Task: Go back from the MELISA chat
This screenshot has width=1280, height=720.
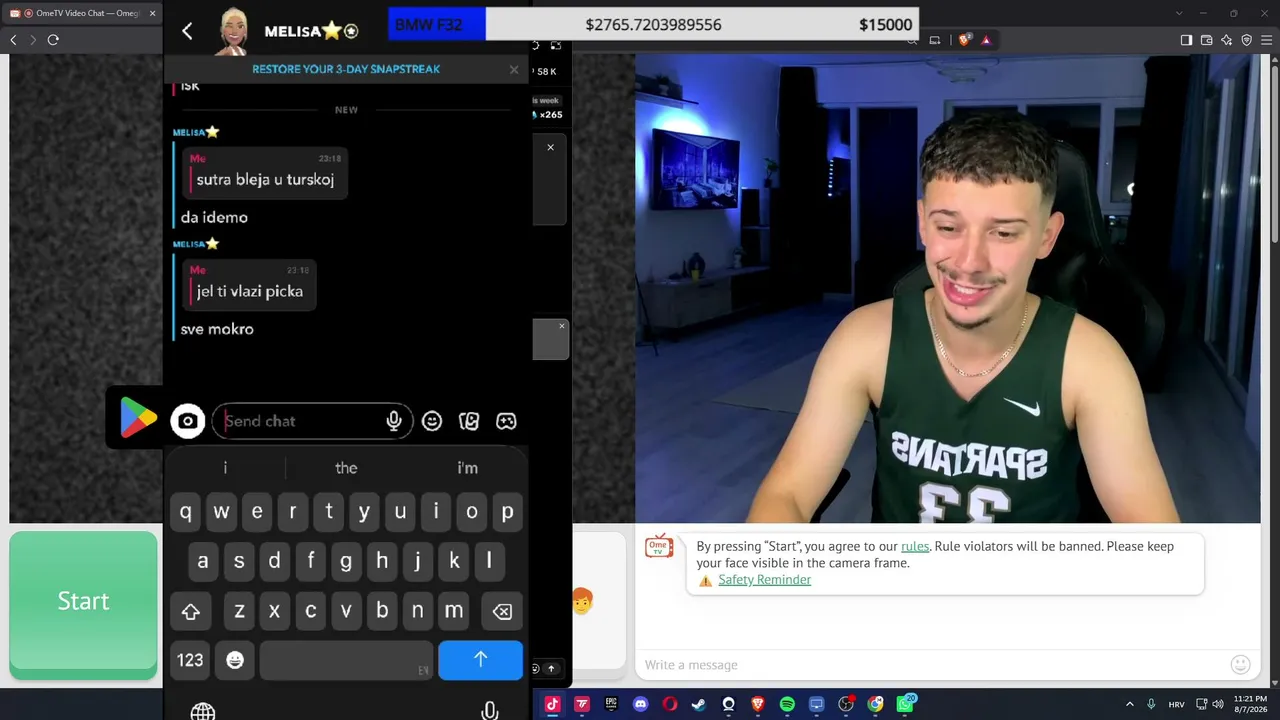Action: tap(187, 31)
